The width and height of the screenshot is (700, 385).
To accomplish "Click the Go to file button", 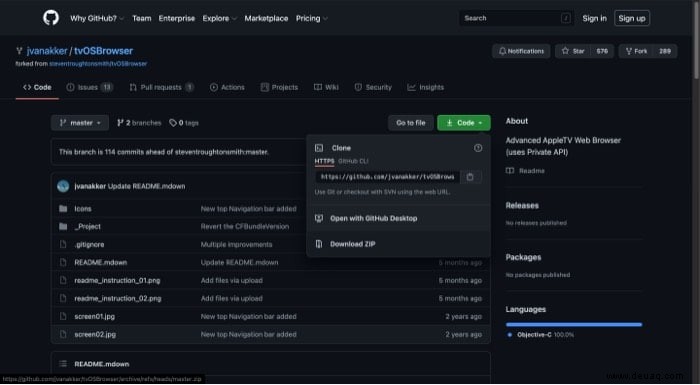I will click(x=411, y=123).
